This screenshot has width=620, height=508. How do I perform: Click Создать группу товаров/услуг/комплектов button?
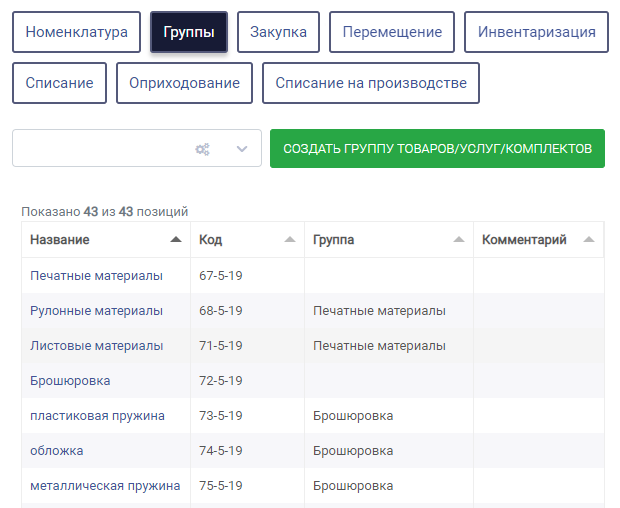tap(437, 149)
